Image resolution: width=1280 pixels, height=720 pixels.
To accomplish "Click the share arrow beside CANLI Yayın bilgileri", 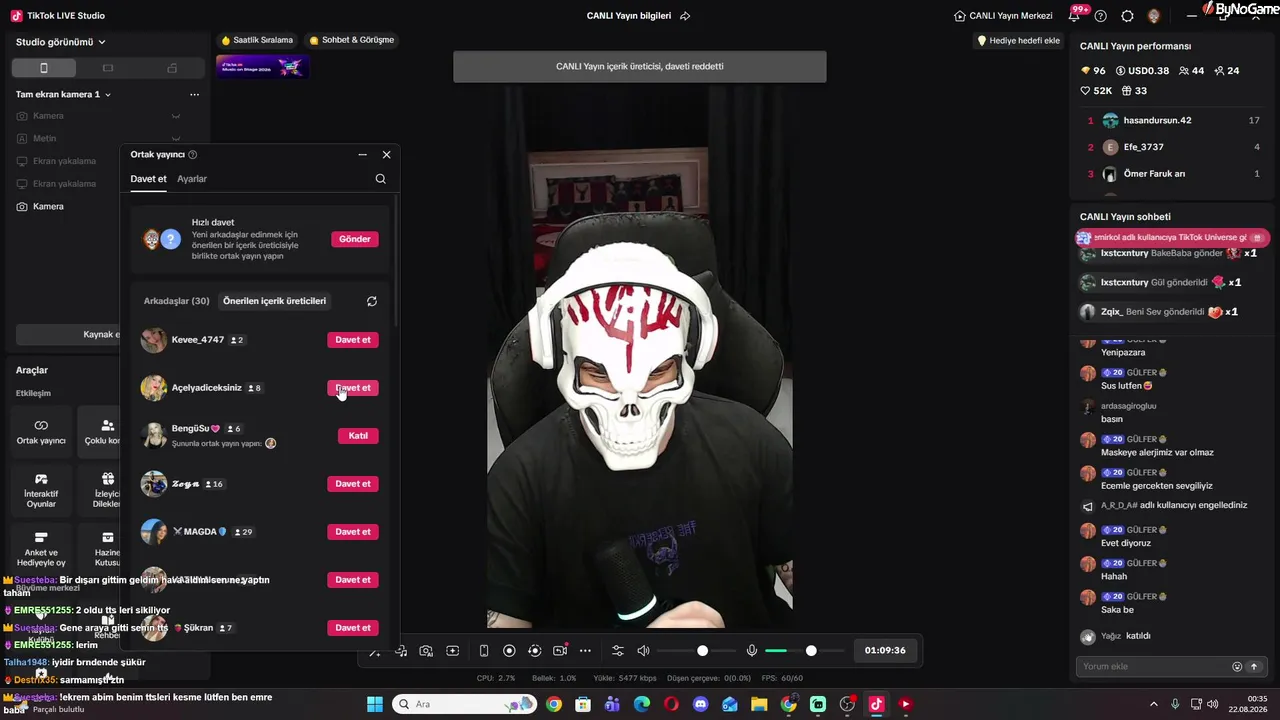I will click(685, 16).
